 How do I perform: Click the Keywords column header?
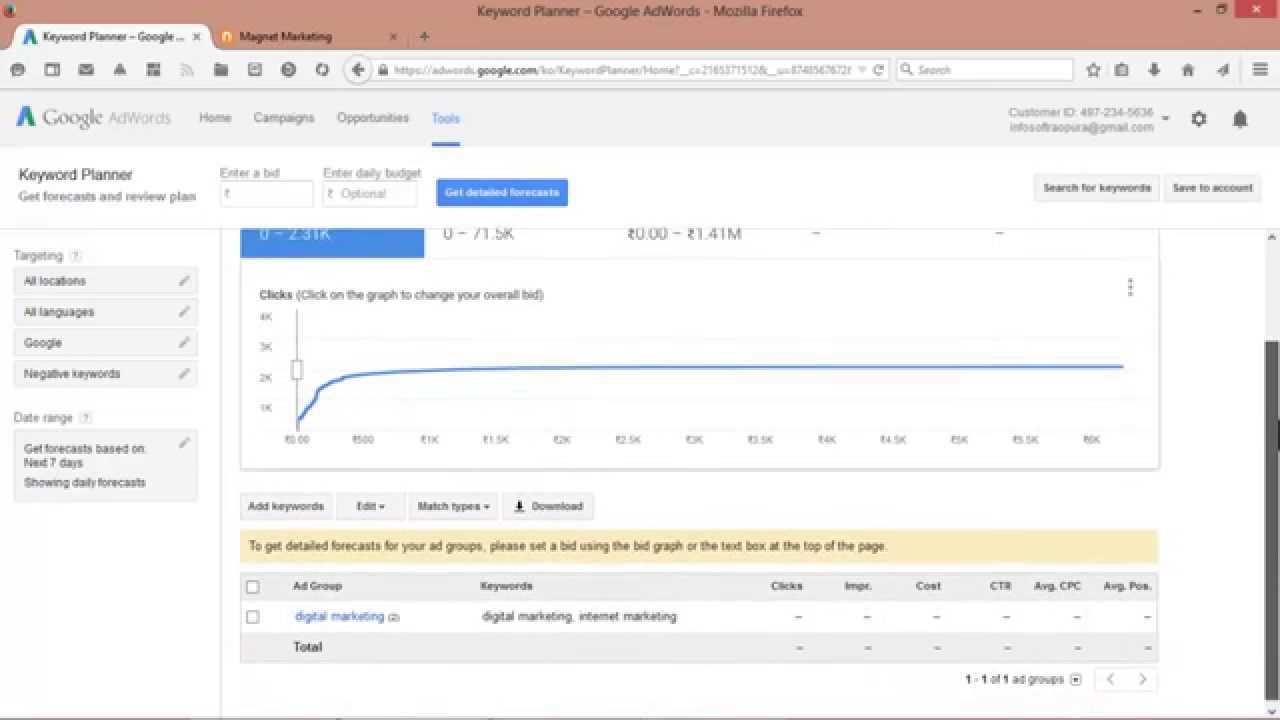tap(506, 586)
